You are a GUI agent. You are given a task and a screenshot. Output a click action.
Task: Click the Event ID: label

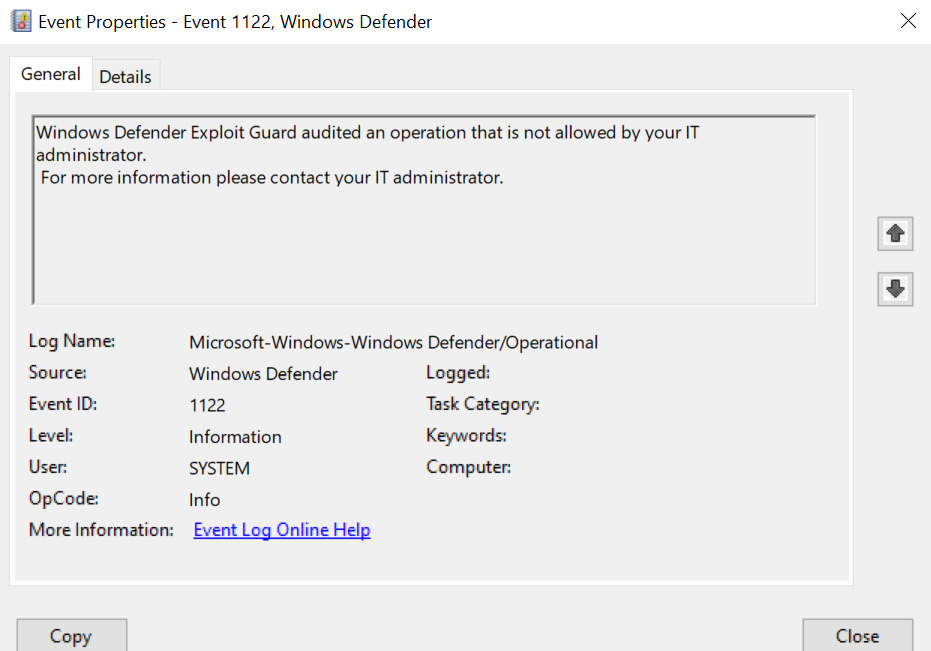pyautogui.click(x=63, y=404)
